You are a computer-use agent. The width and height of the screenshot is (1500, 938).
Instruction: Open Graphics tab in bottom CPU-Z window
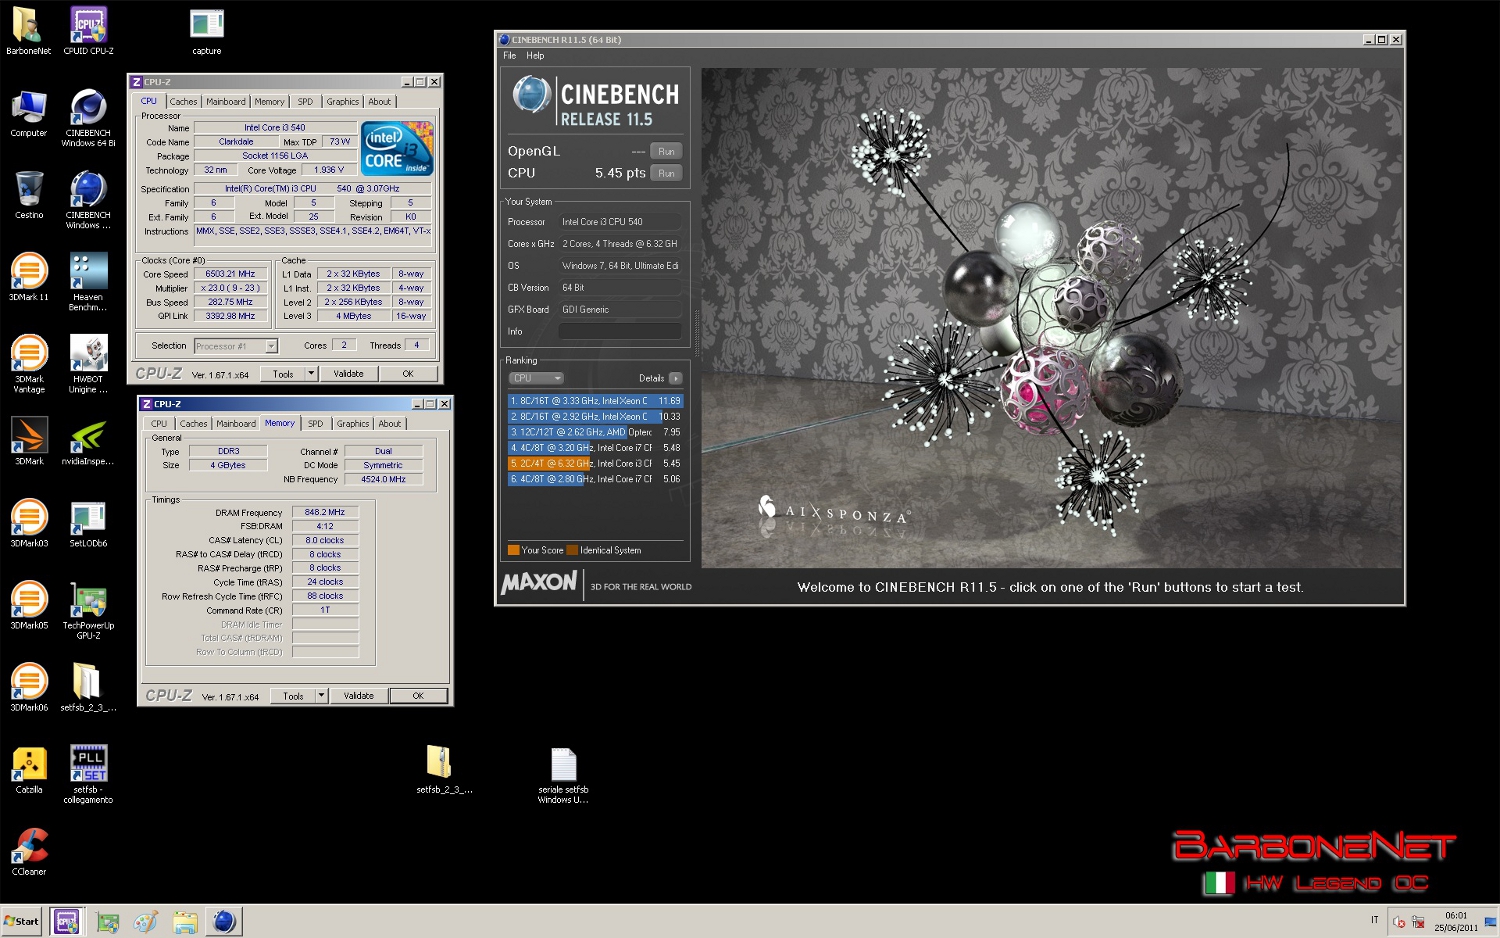352,423
